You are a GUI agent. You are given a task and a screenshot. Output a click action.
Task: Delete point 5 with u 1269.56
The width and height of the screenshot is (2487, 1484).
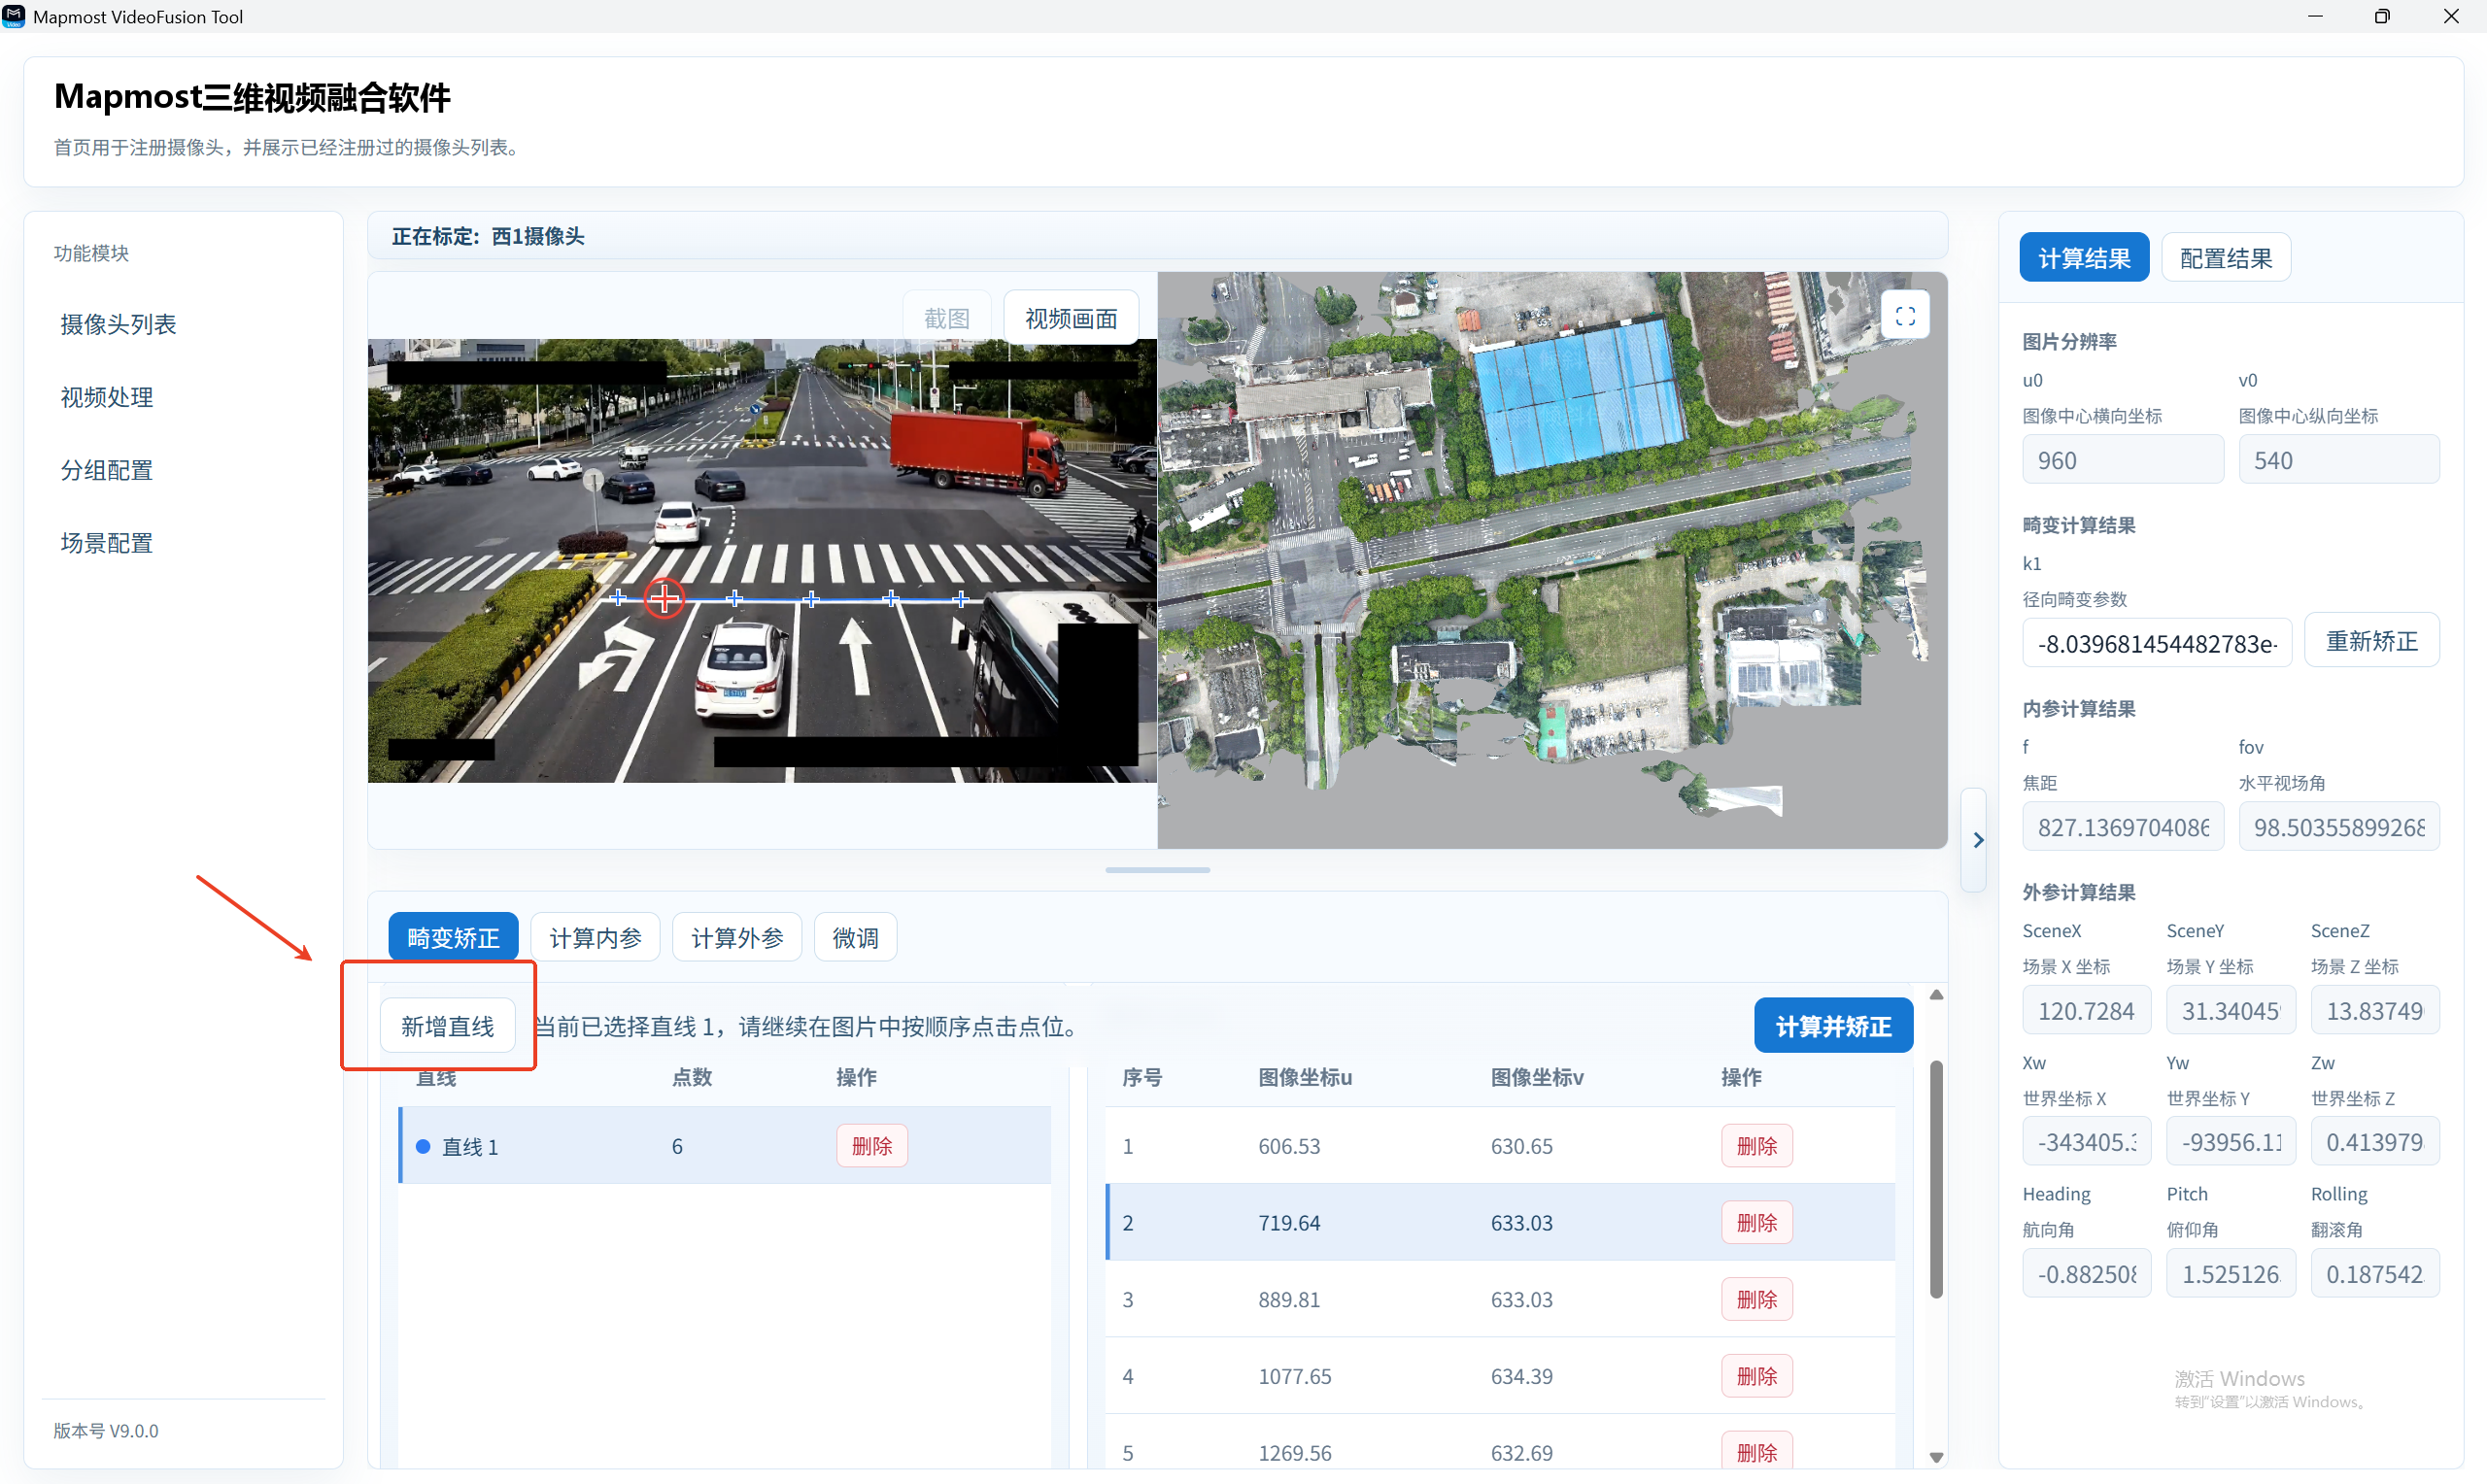coord(1756,1452)
